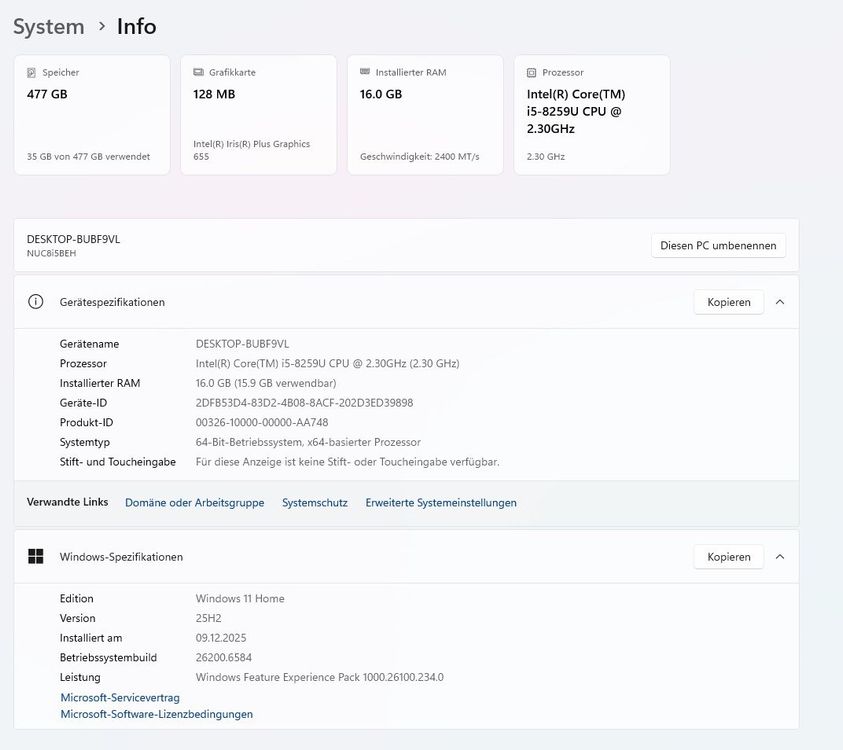Open the Systemschutz link
843x750 pixels.
click(314, 503)
